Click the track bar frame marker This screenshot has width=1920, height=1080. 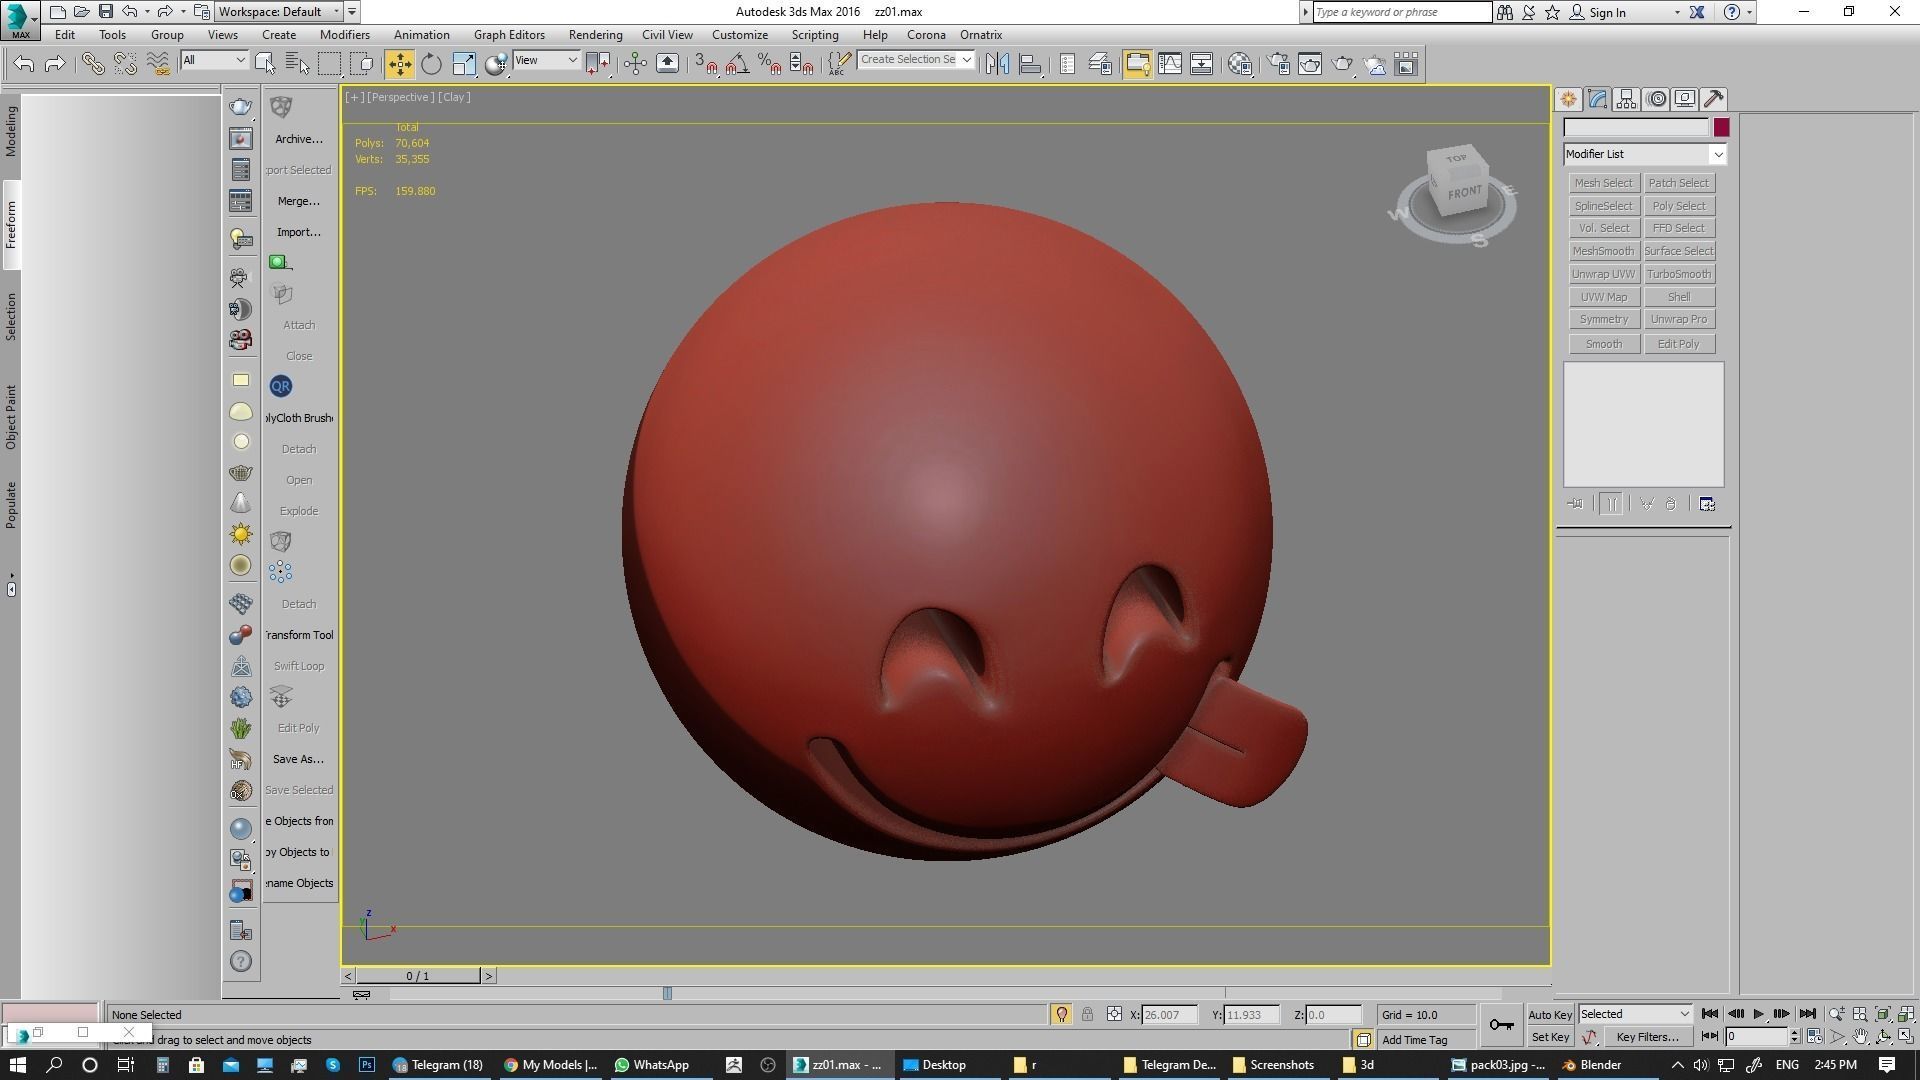coord(667,993)
